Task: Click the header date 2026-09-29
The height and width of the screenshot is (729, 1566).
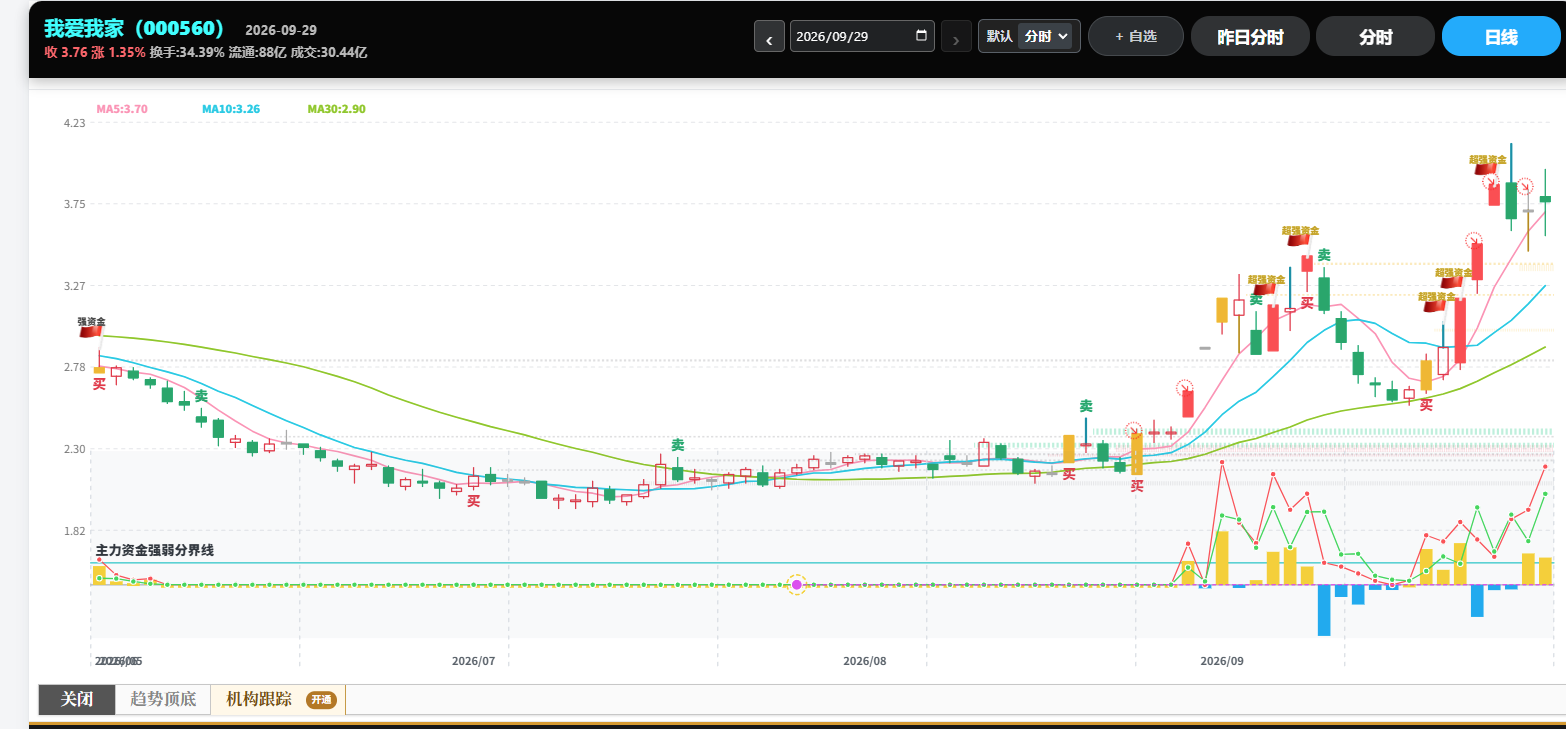Action: click(x=281, y=30)
